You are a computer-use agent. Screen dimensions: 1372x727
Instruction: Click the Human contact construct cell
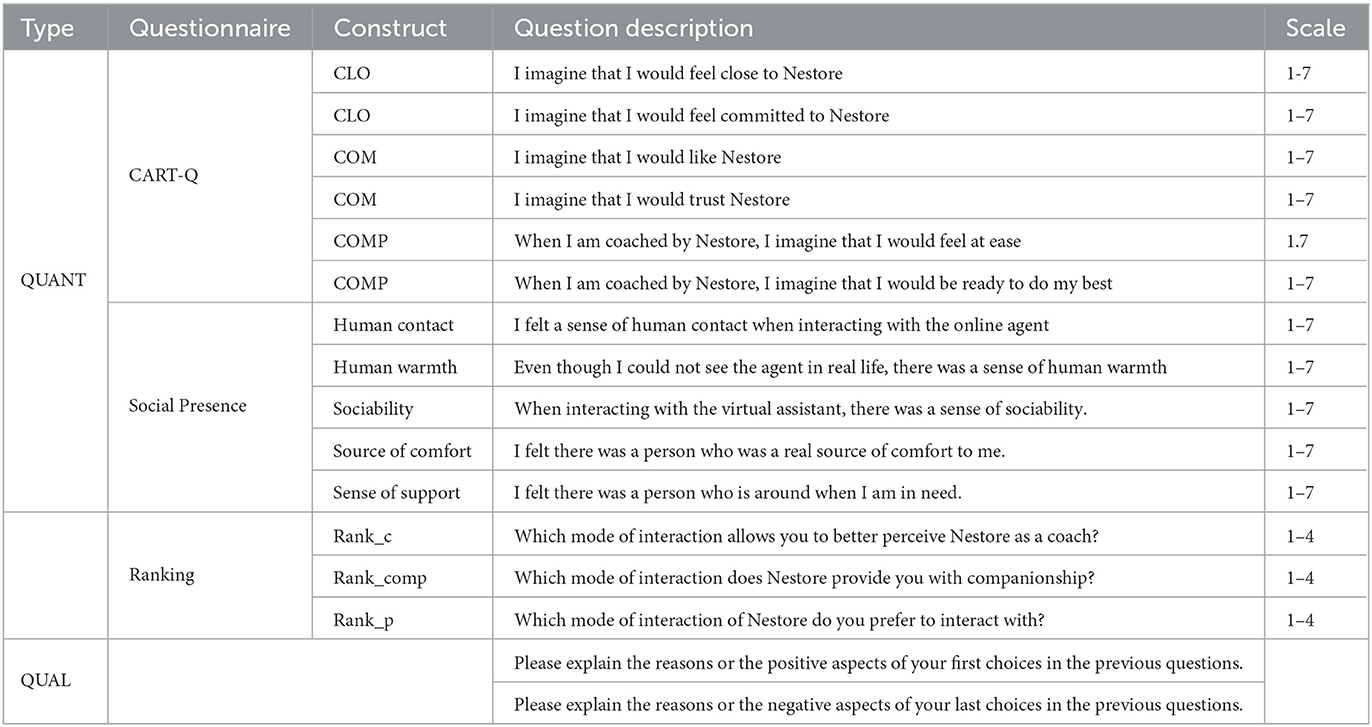point(393,325)
